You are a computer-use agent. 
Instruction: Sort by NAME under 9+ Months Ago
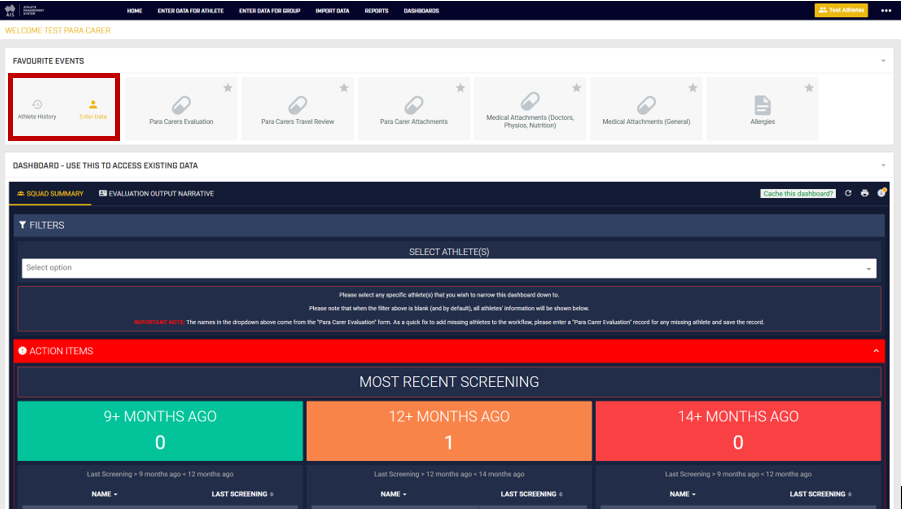pos(104,494)
